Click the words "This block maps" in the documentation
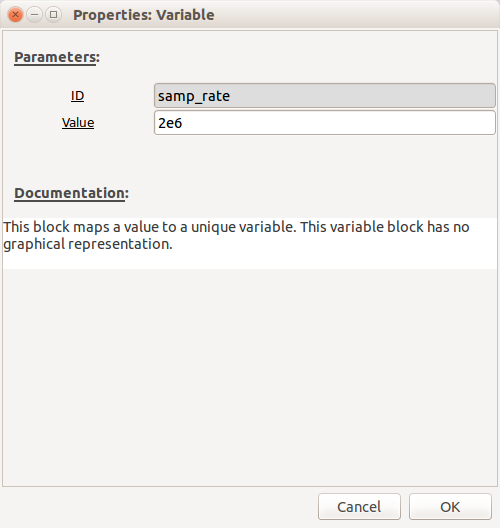500x528 pixels. (x=57, y=227)
